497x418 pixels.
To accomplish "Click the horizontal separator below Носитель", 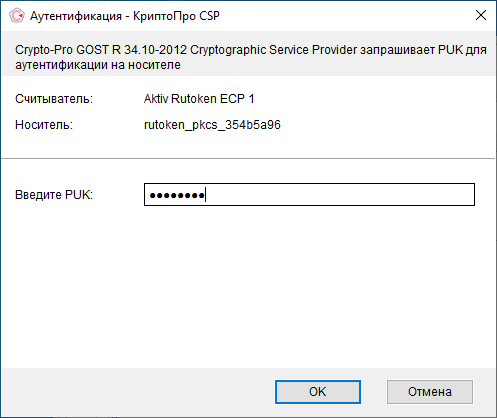I will (248, 159).
